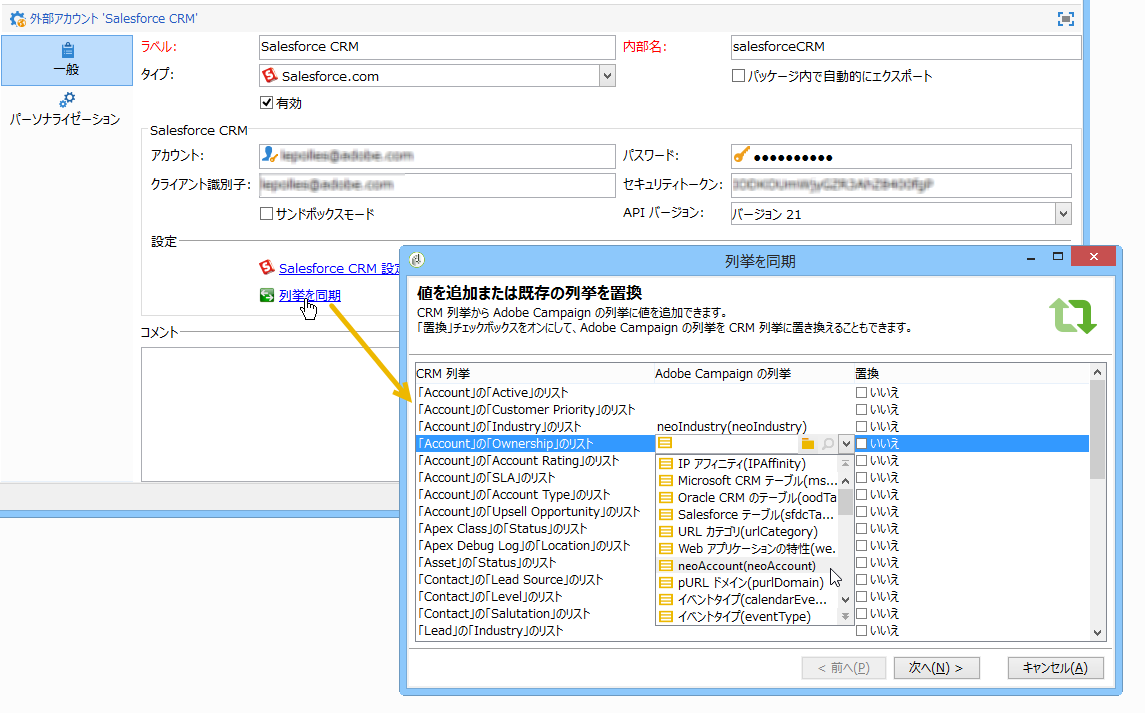
Task: Select neoAccount(neoAccount) from the list
Action: (746, 565)
